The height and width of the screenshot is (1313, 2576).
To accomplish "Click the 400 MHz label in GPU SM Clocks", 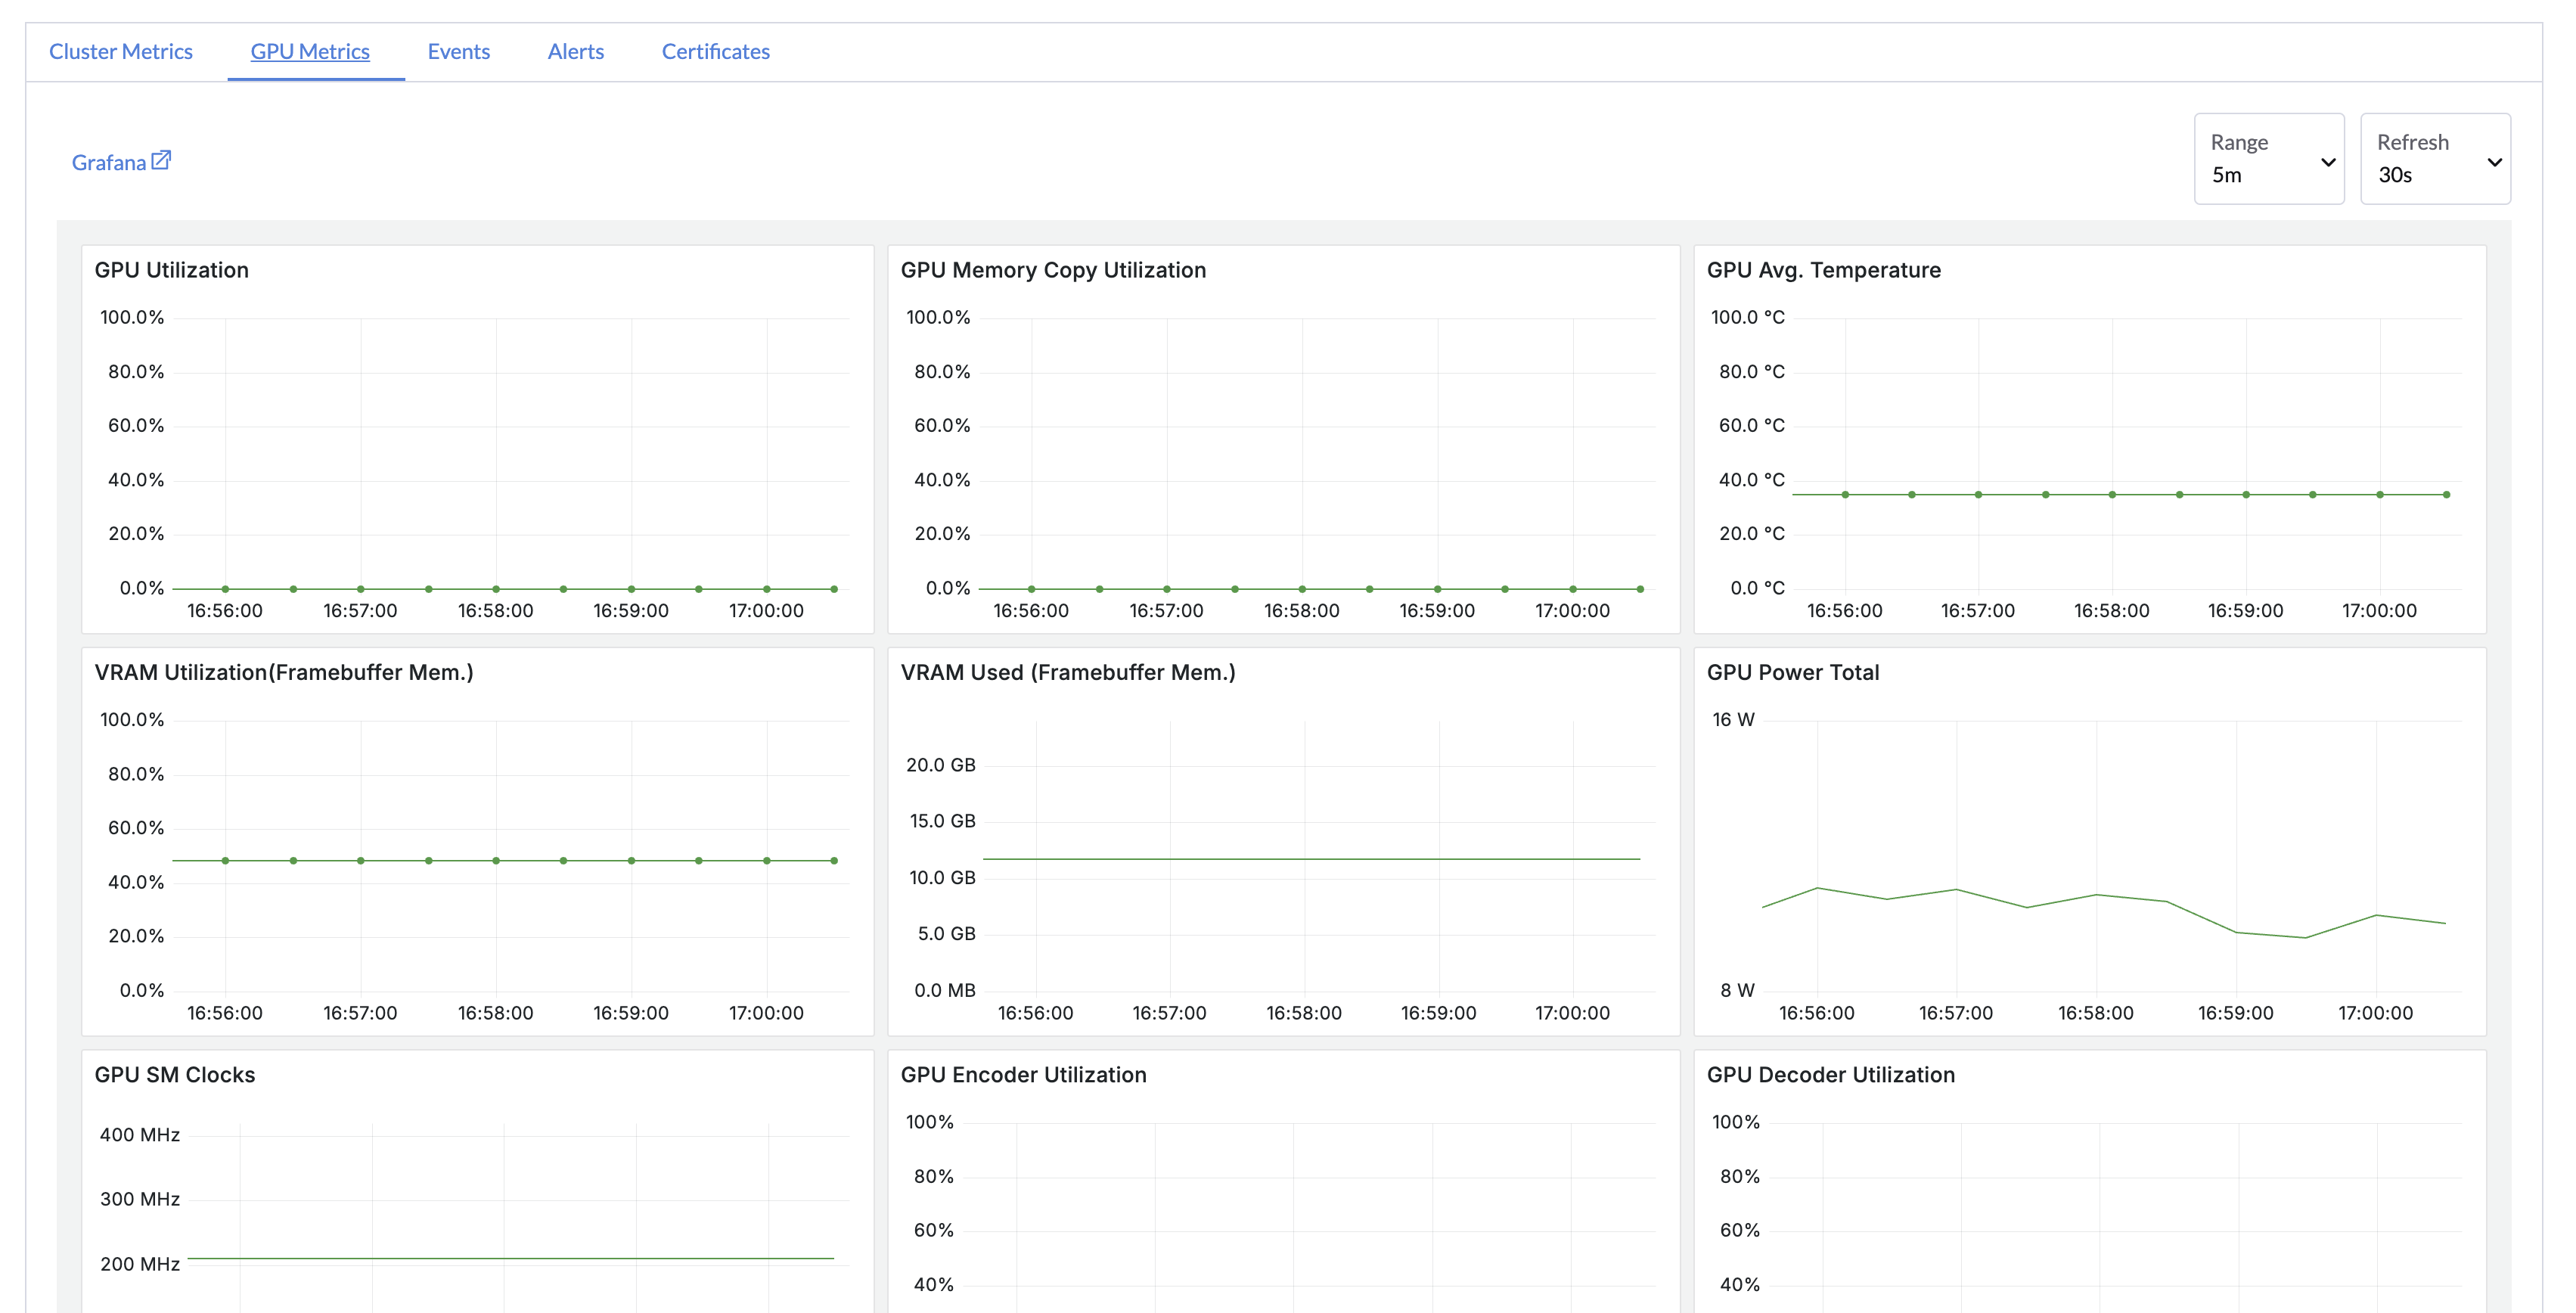I will 140,1135.
